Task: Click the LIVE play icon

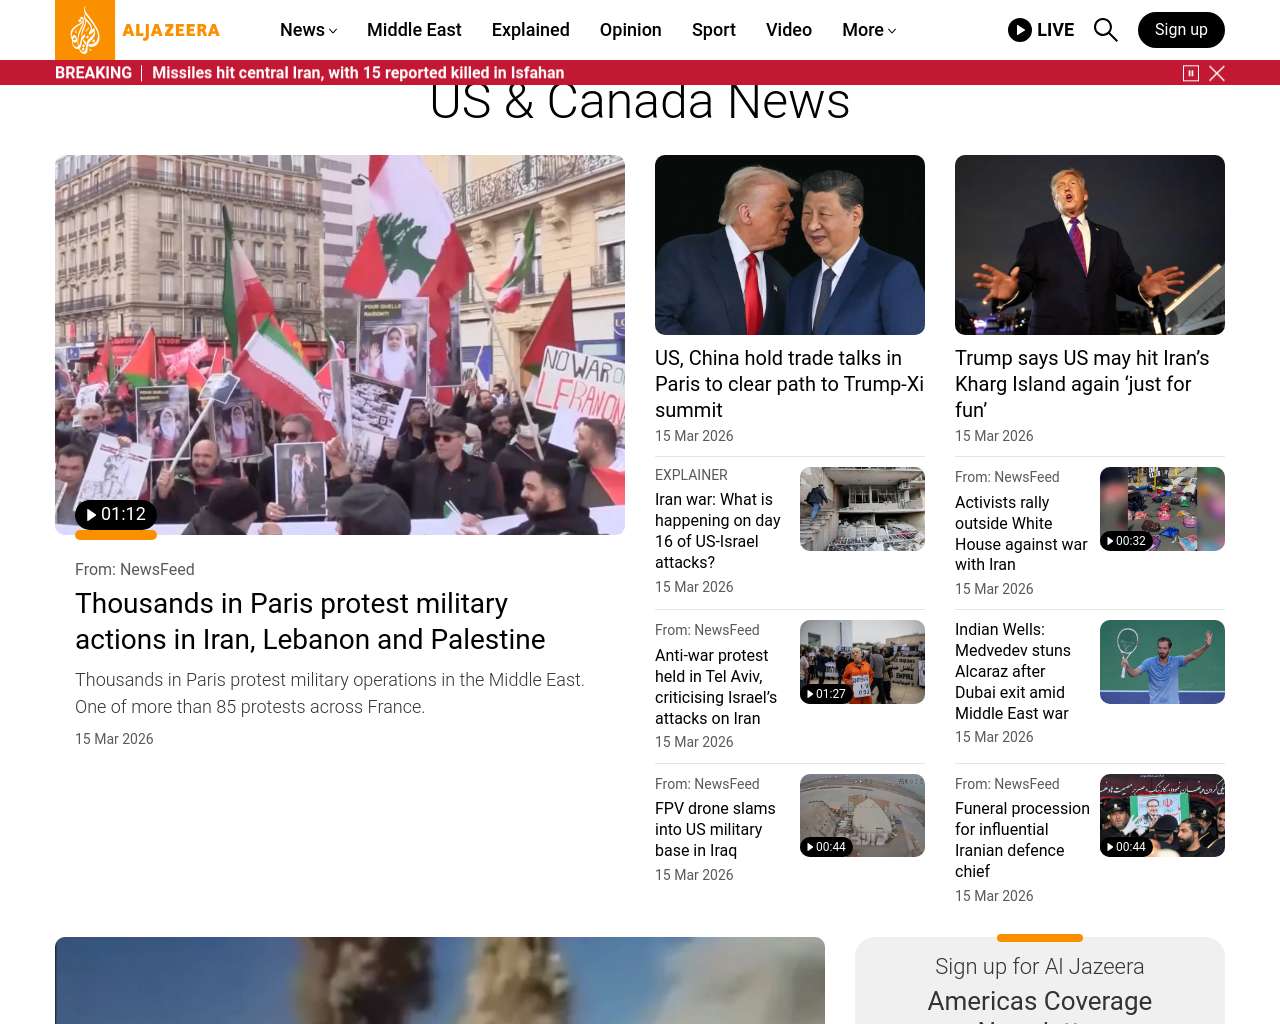Action: point(1020,30)
